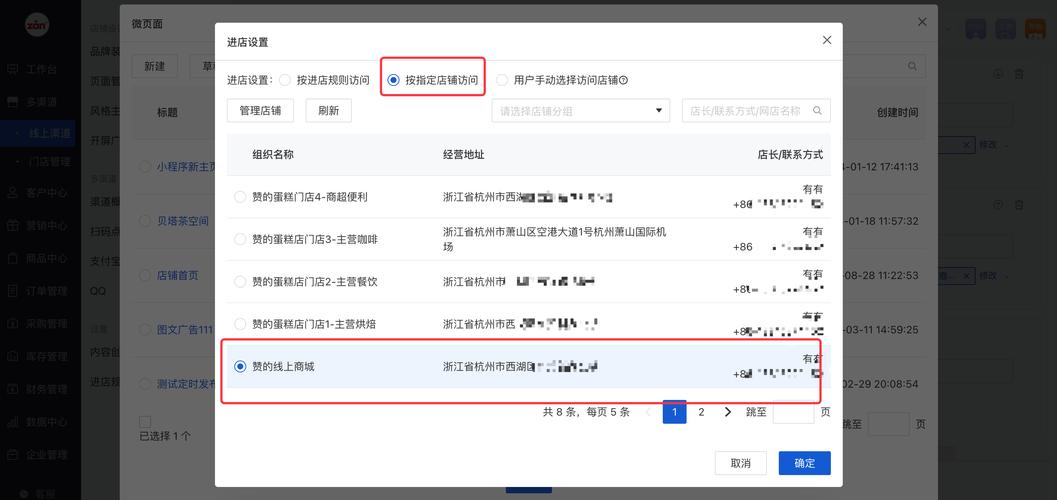Image resolution: width=1057 pixels, height=500 pixels.
Task: Go to page 2 of the store list
Action: [701, 412]
